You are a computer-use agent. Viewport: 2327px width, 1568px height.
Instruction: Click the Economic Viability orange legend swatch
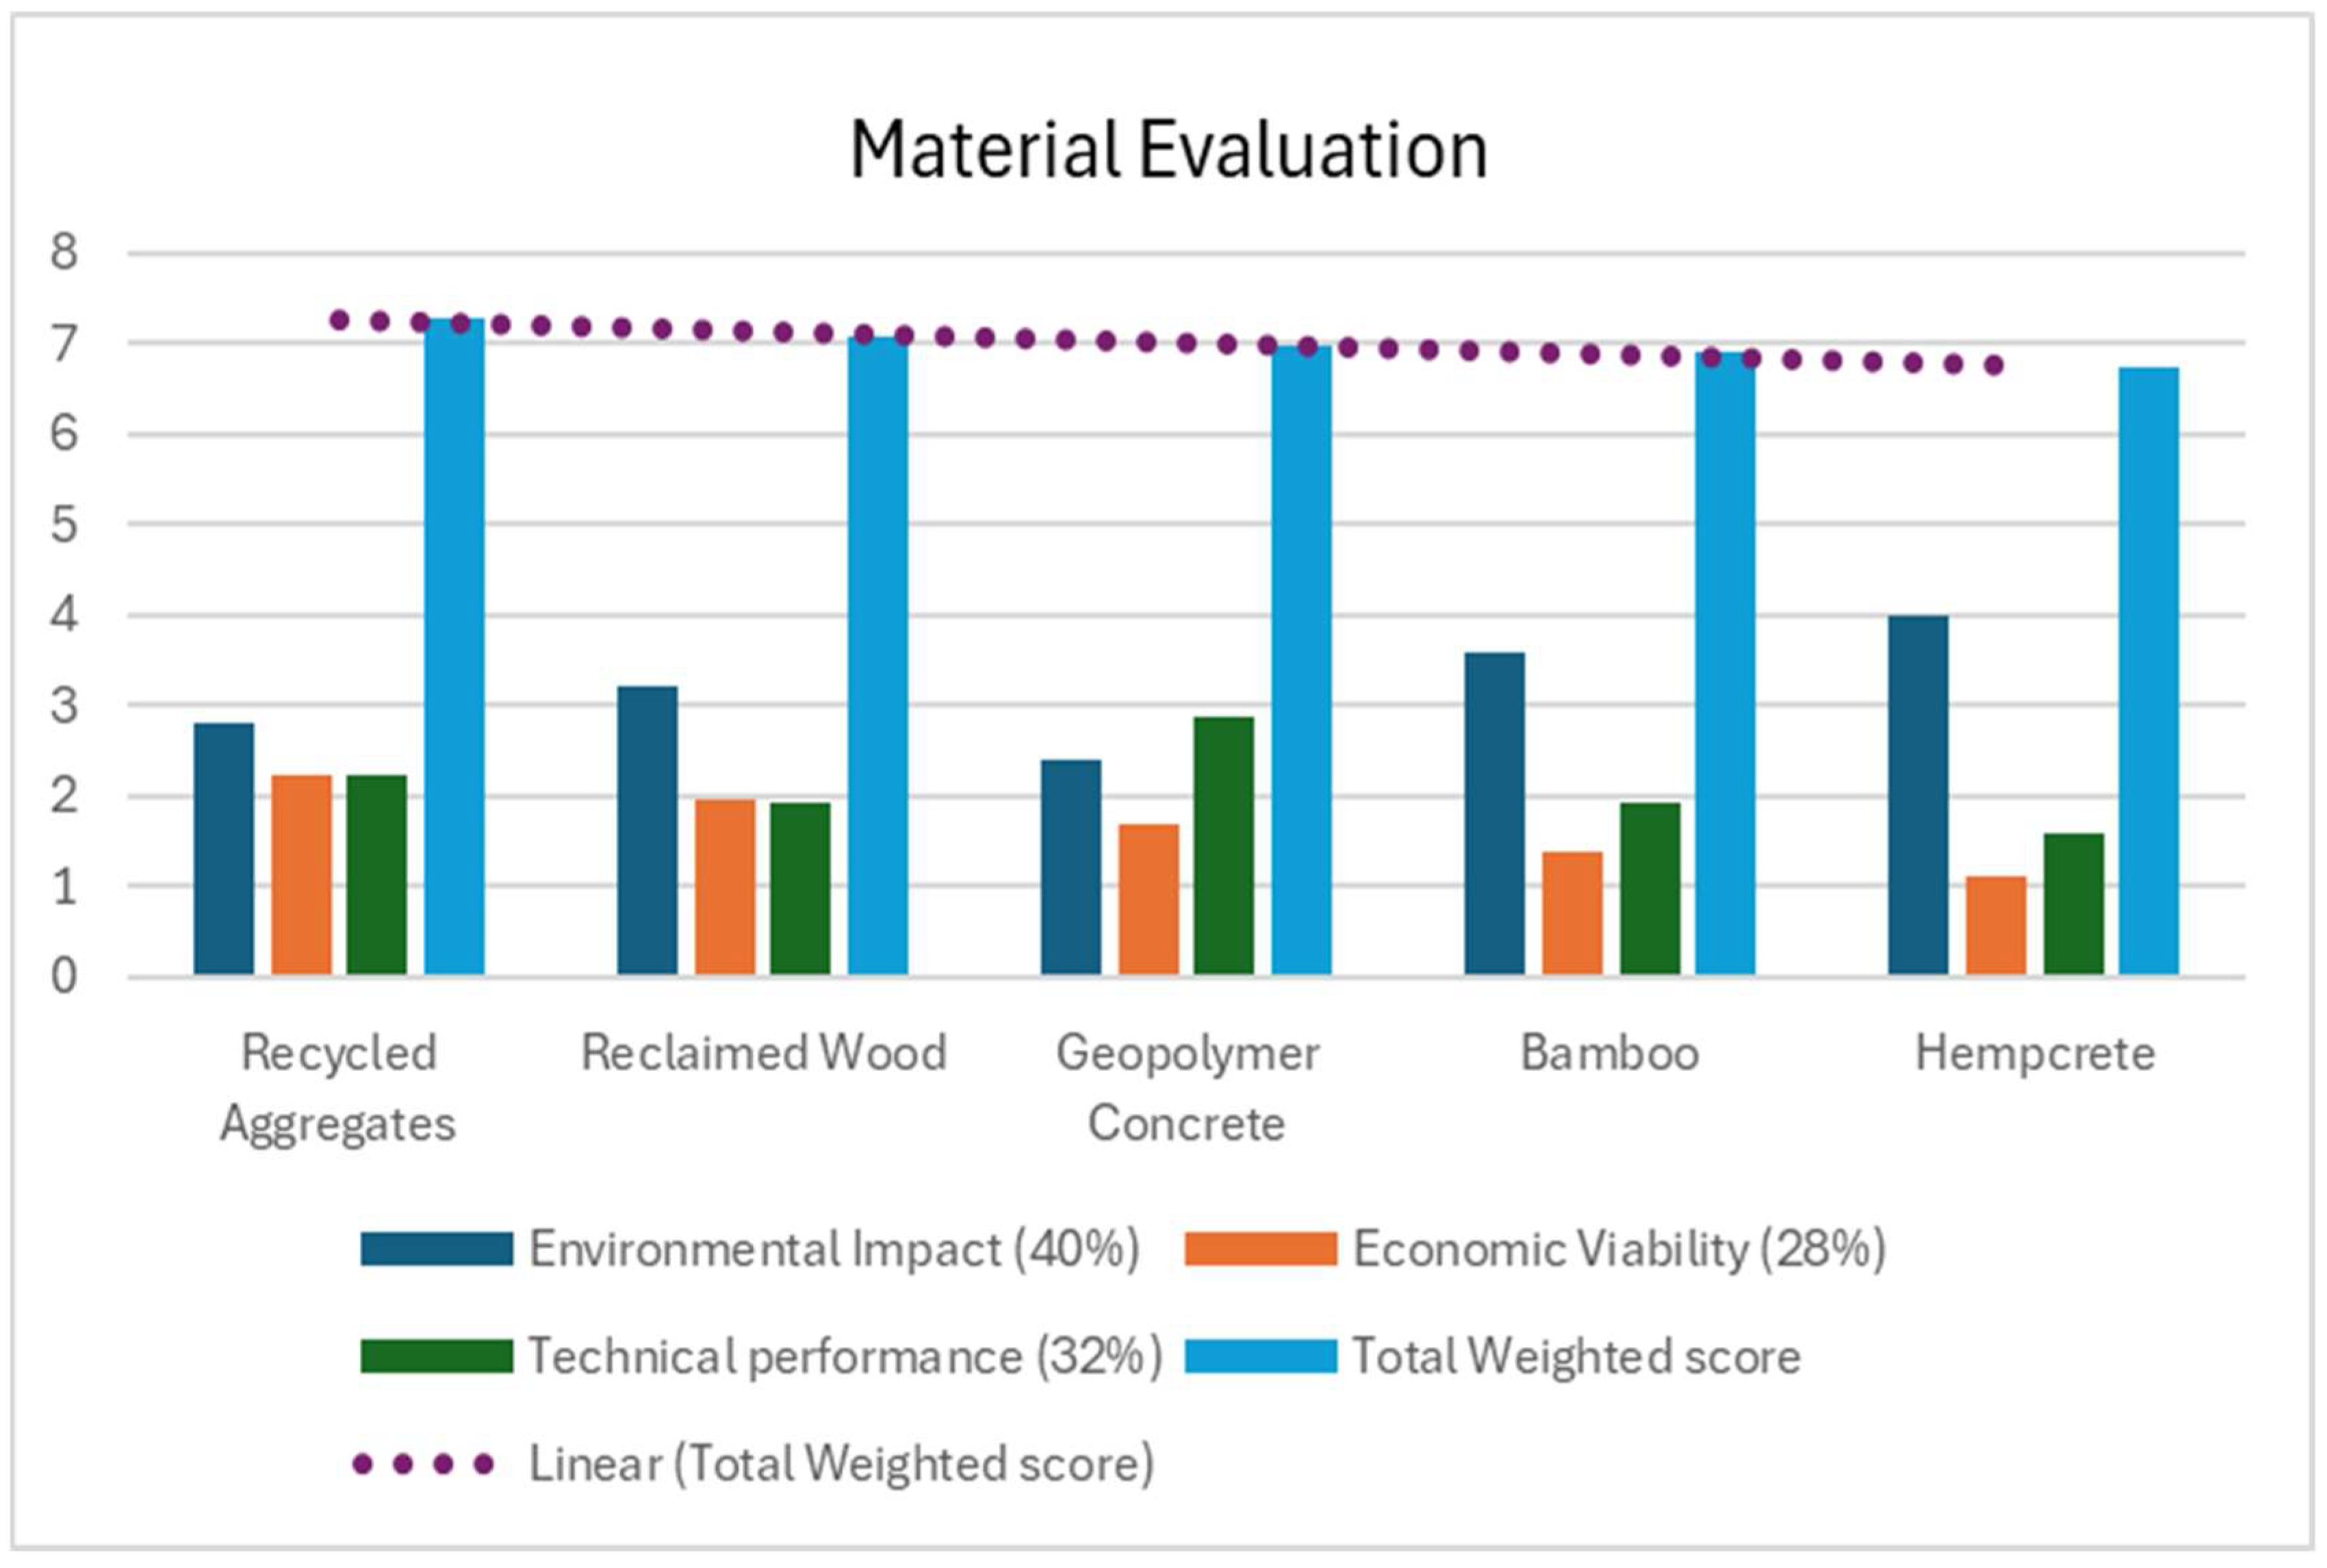tap(1260, 1249)
